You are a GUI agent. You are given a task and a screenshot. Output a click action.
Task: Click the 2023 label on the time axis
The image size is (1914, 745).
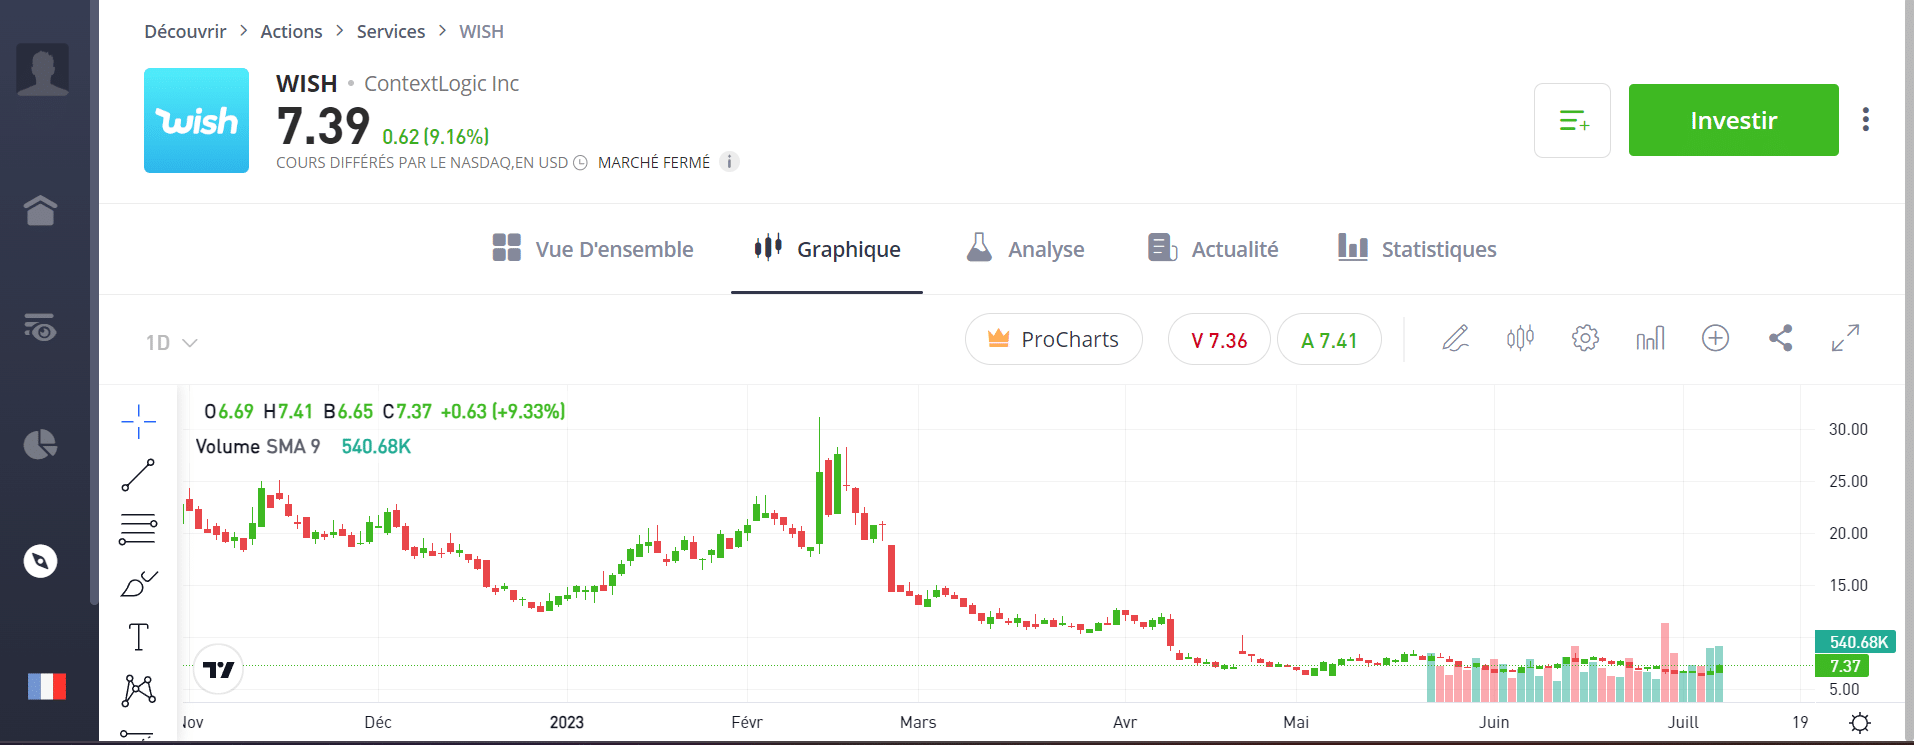tap(567, 722)
